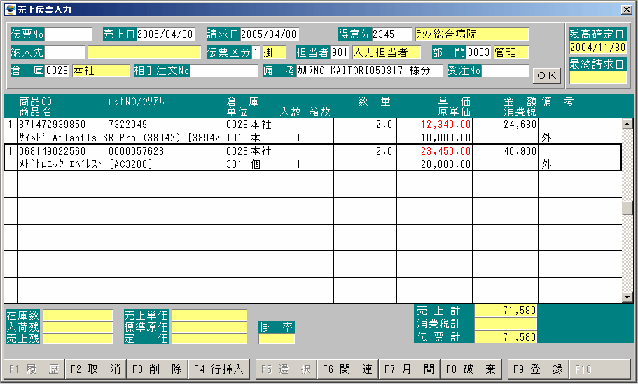Click the 担当者 code field showing 901
638x384 pixels.
[339, 52]
